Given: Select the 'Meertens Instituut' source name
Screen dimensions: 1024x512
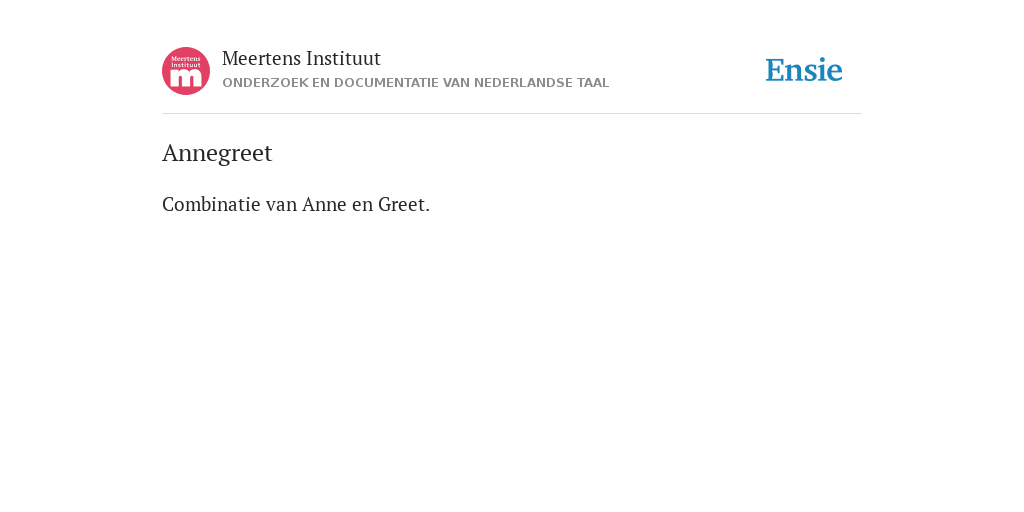Looking at the screenshot, I should tap(301, 59).
